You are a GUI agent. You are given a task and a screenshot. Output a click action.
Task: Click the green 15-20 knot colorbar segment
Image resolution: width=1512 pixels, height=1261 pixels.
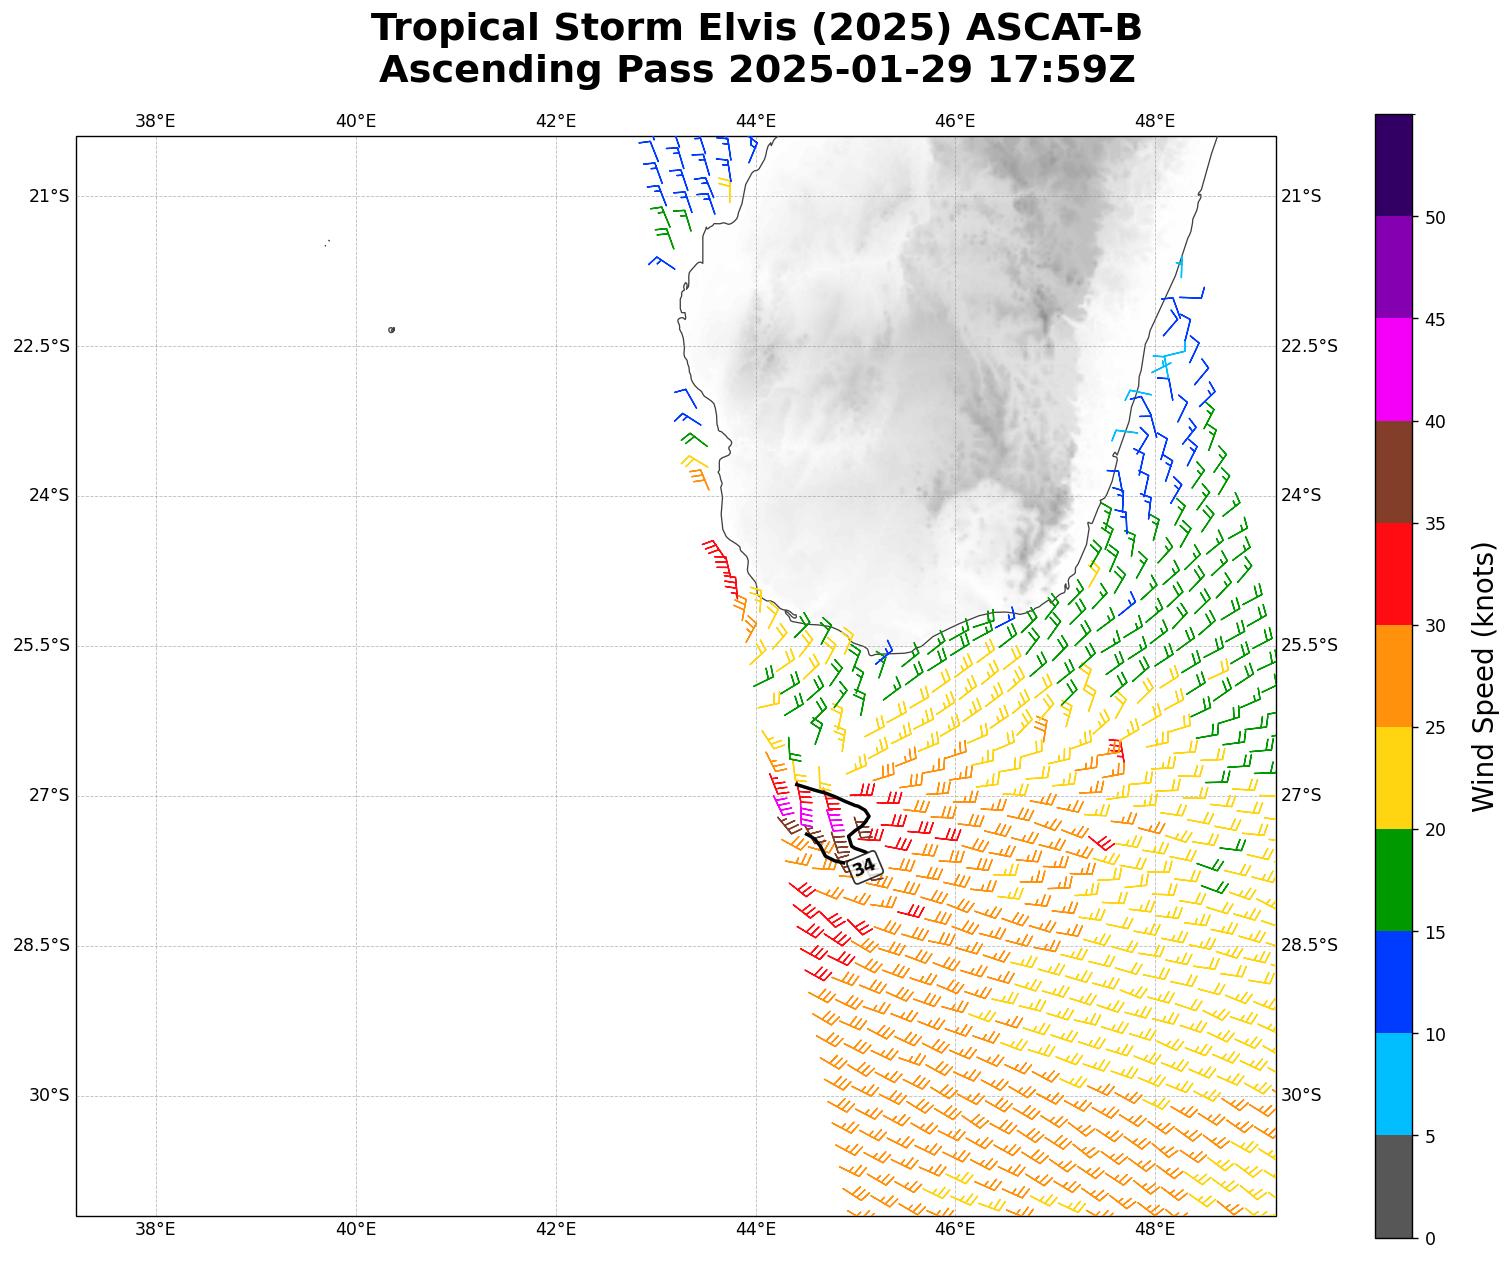[x=1393, y=880]
